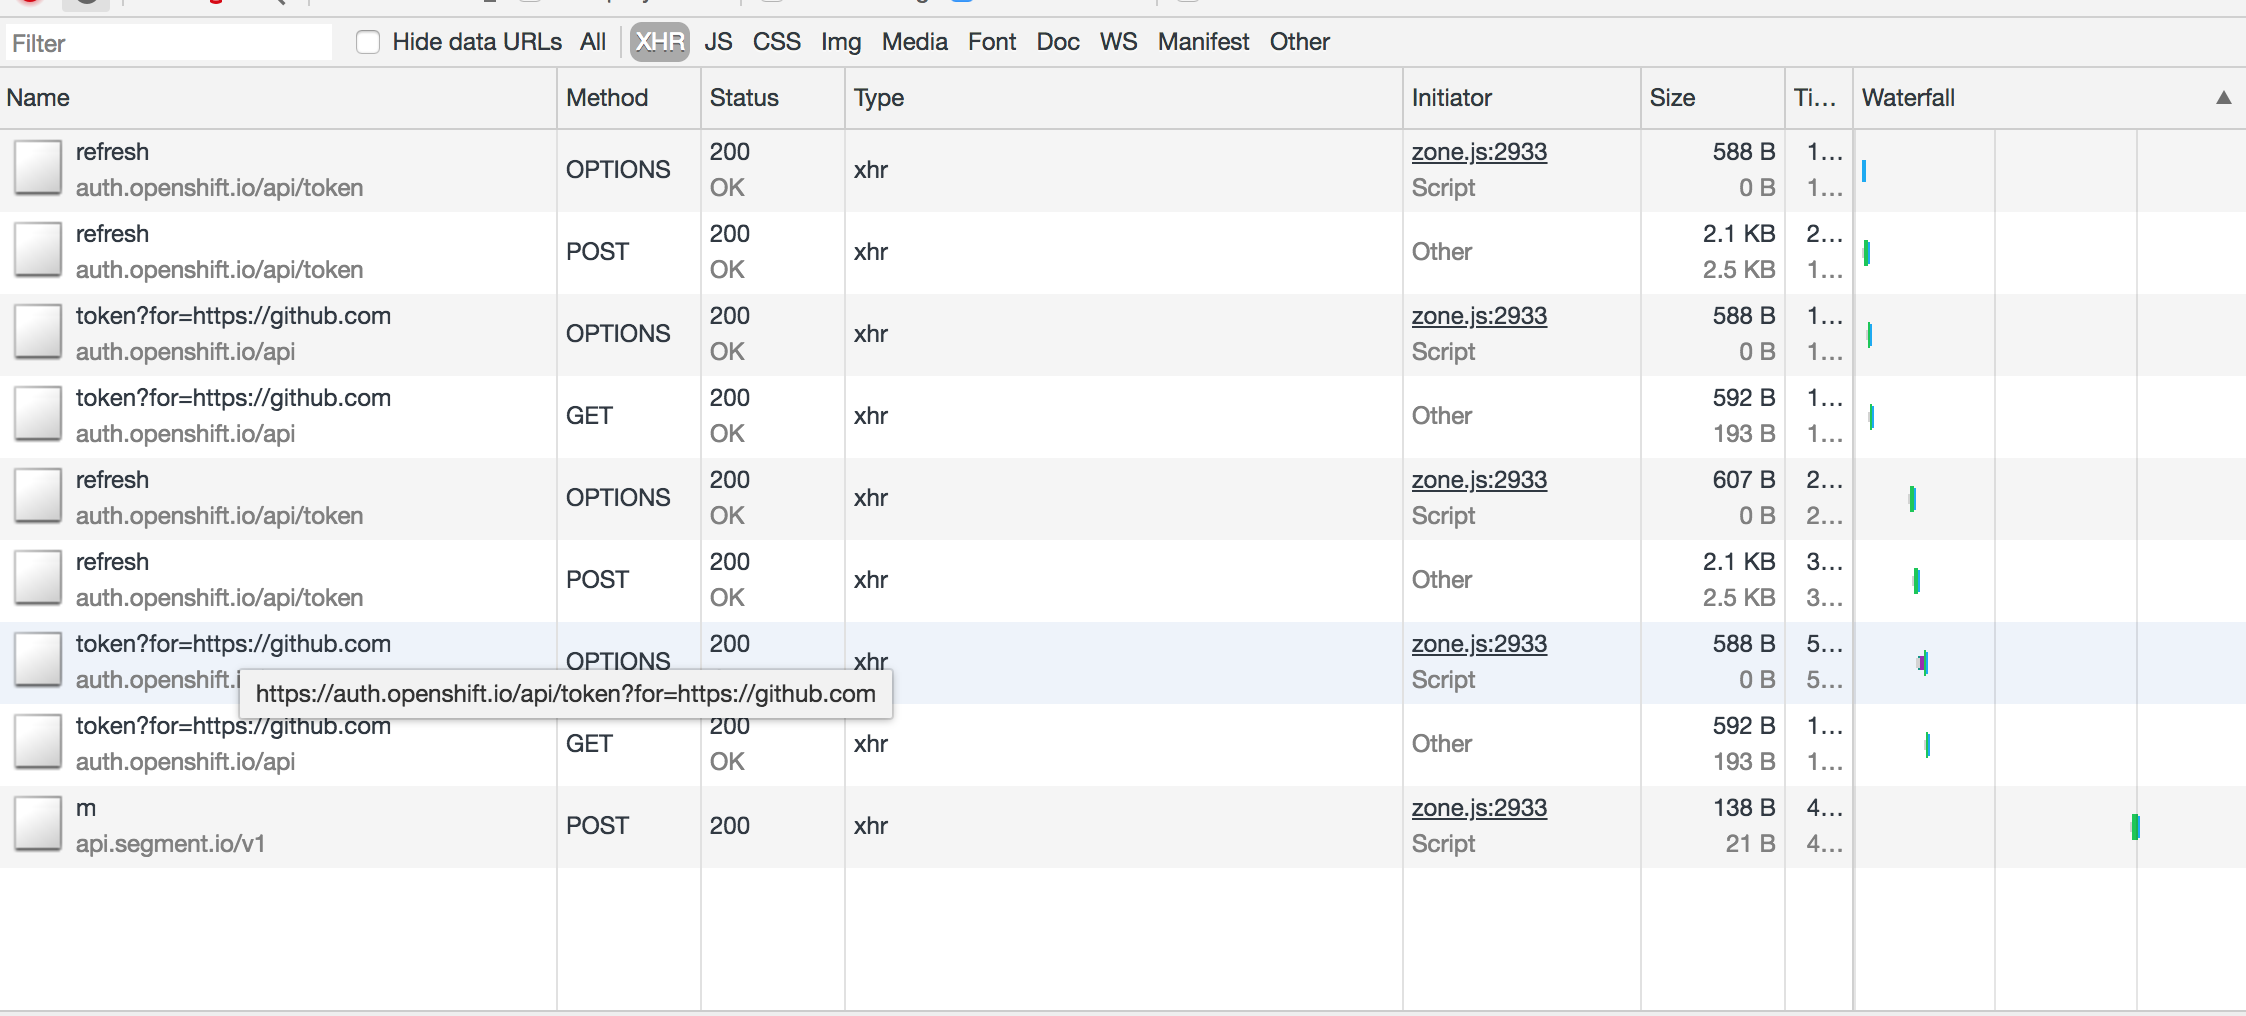Click the green waterfall bar of the m request
Image resolution: width=2246 pixels, height=1016 pixels.
tap(2133, 825)
